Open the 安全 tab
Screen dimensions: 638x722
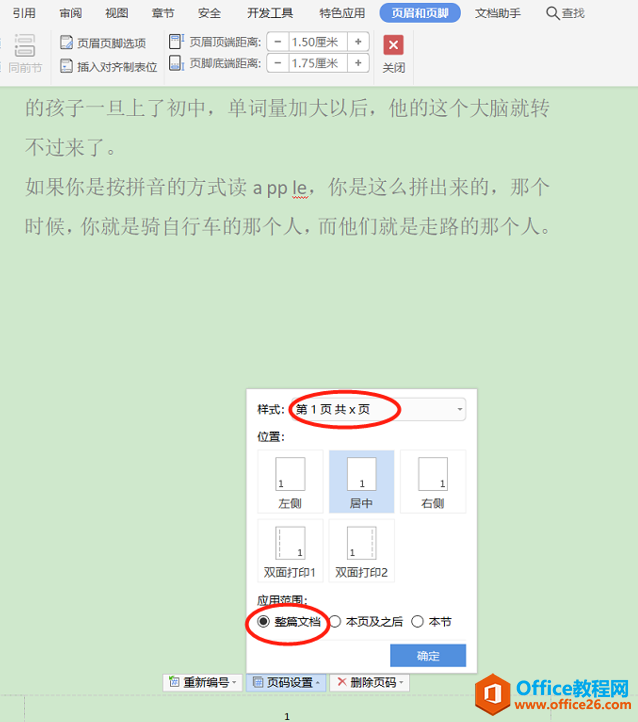[x=209, y=13]
